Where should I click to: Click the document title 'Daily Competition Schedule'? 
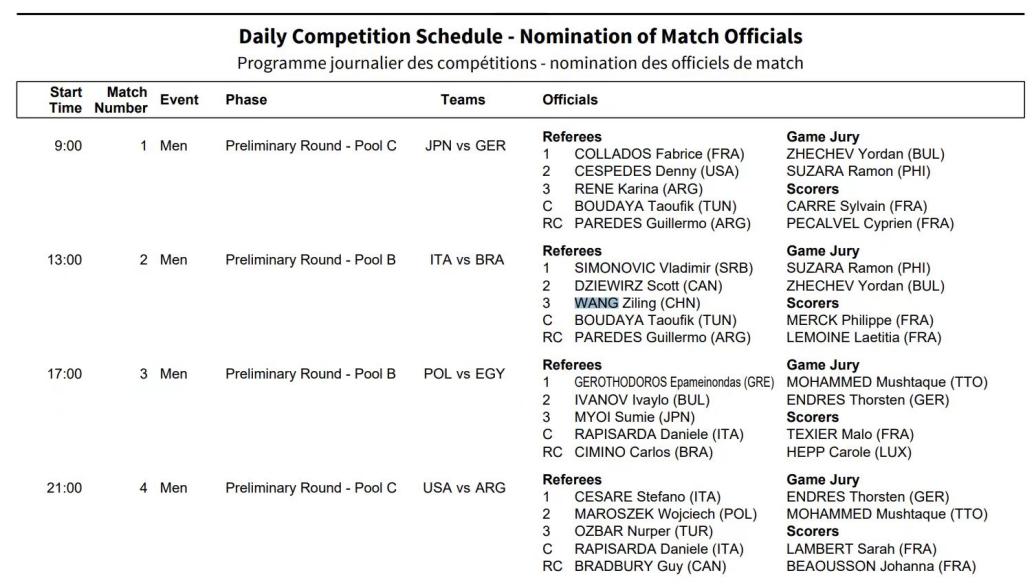(520, 37)
